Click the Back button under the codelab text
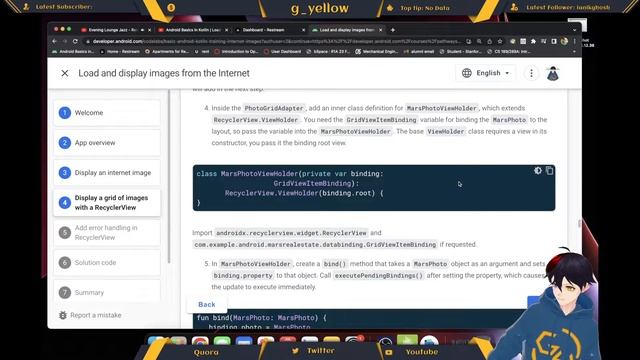Image resolution: width=640 pixels, height=360 pixels. 207,304
